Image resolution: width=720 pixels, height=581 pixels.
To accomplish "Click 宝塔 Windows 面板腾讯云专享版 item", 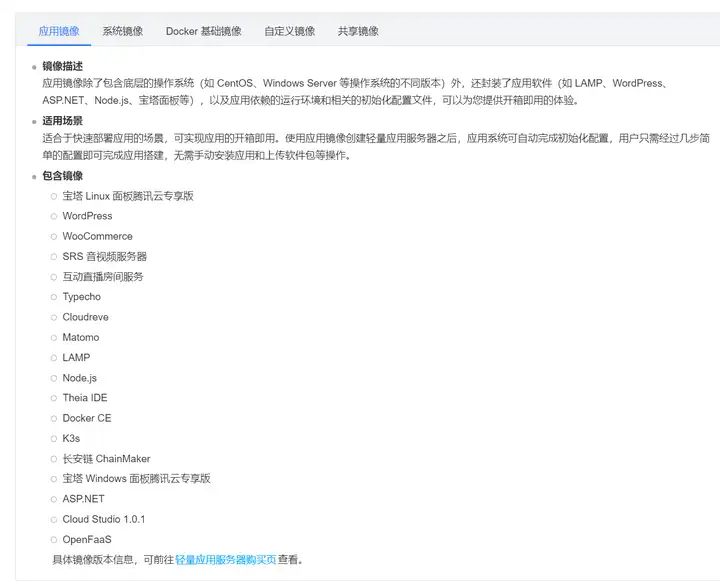I will (136, 479).
